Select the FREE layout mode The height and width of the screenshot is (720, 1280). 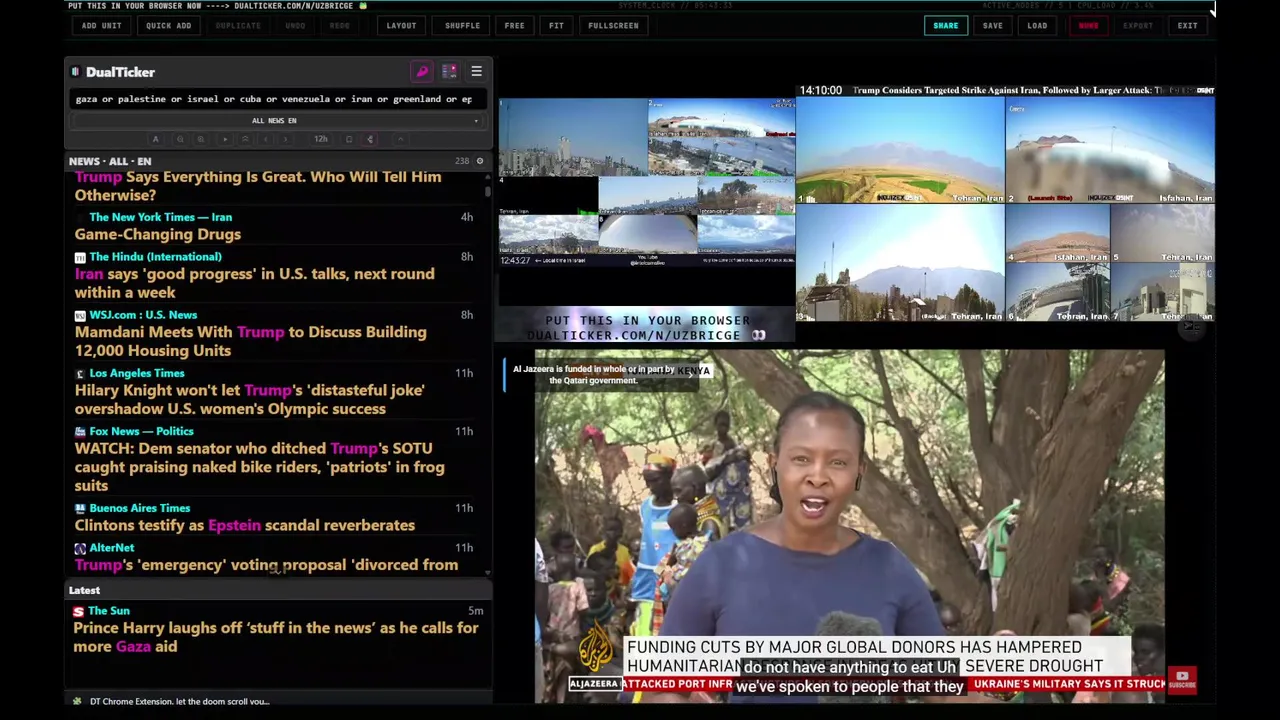click(x=514, y=26)
